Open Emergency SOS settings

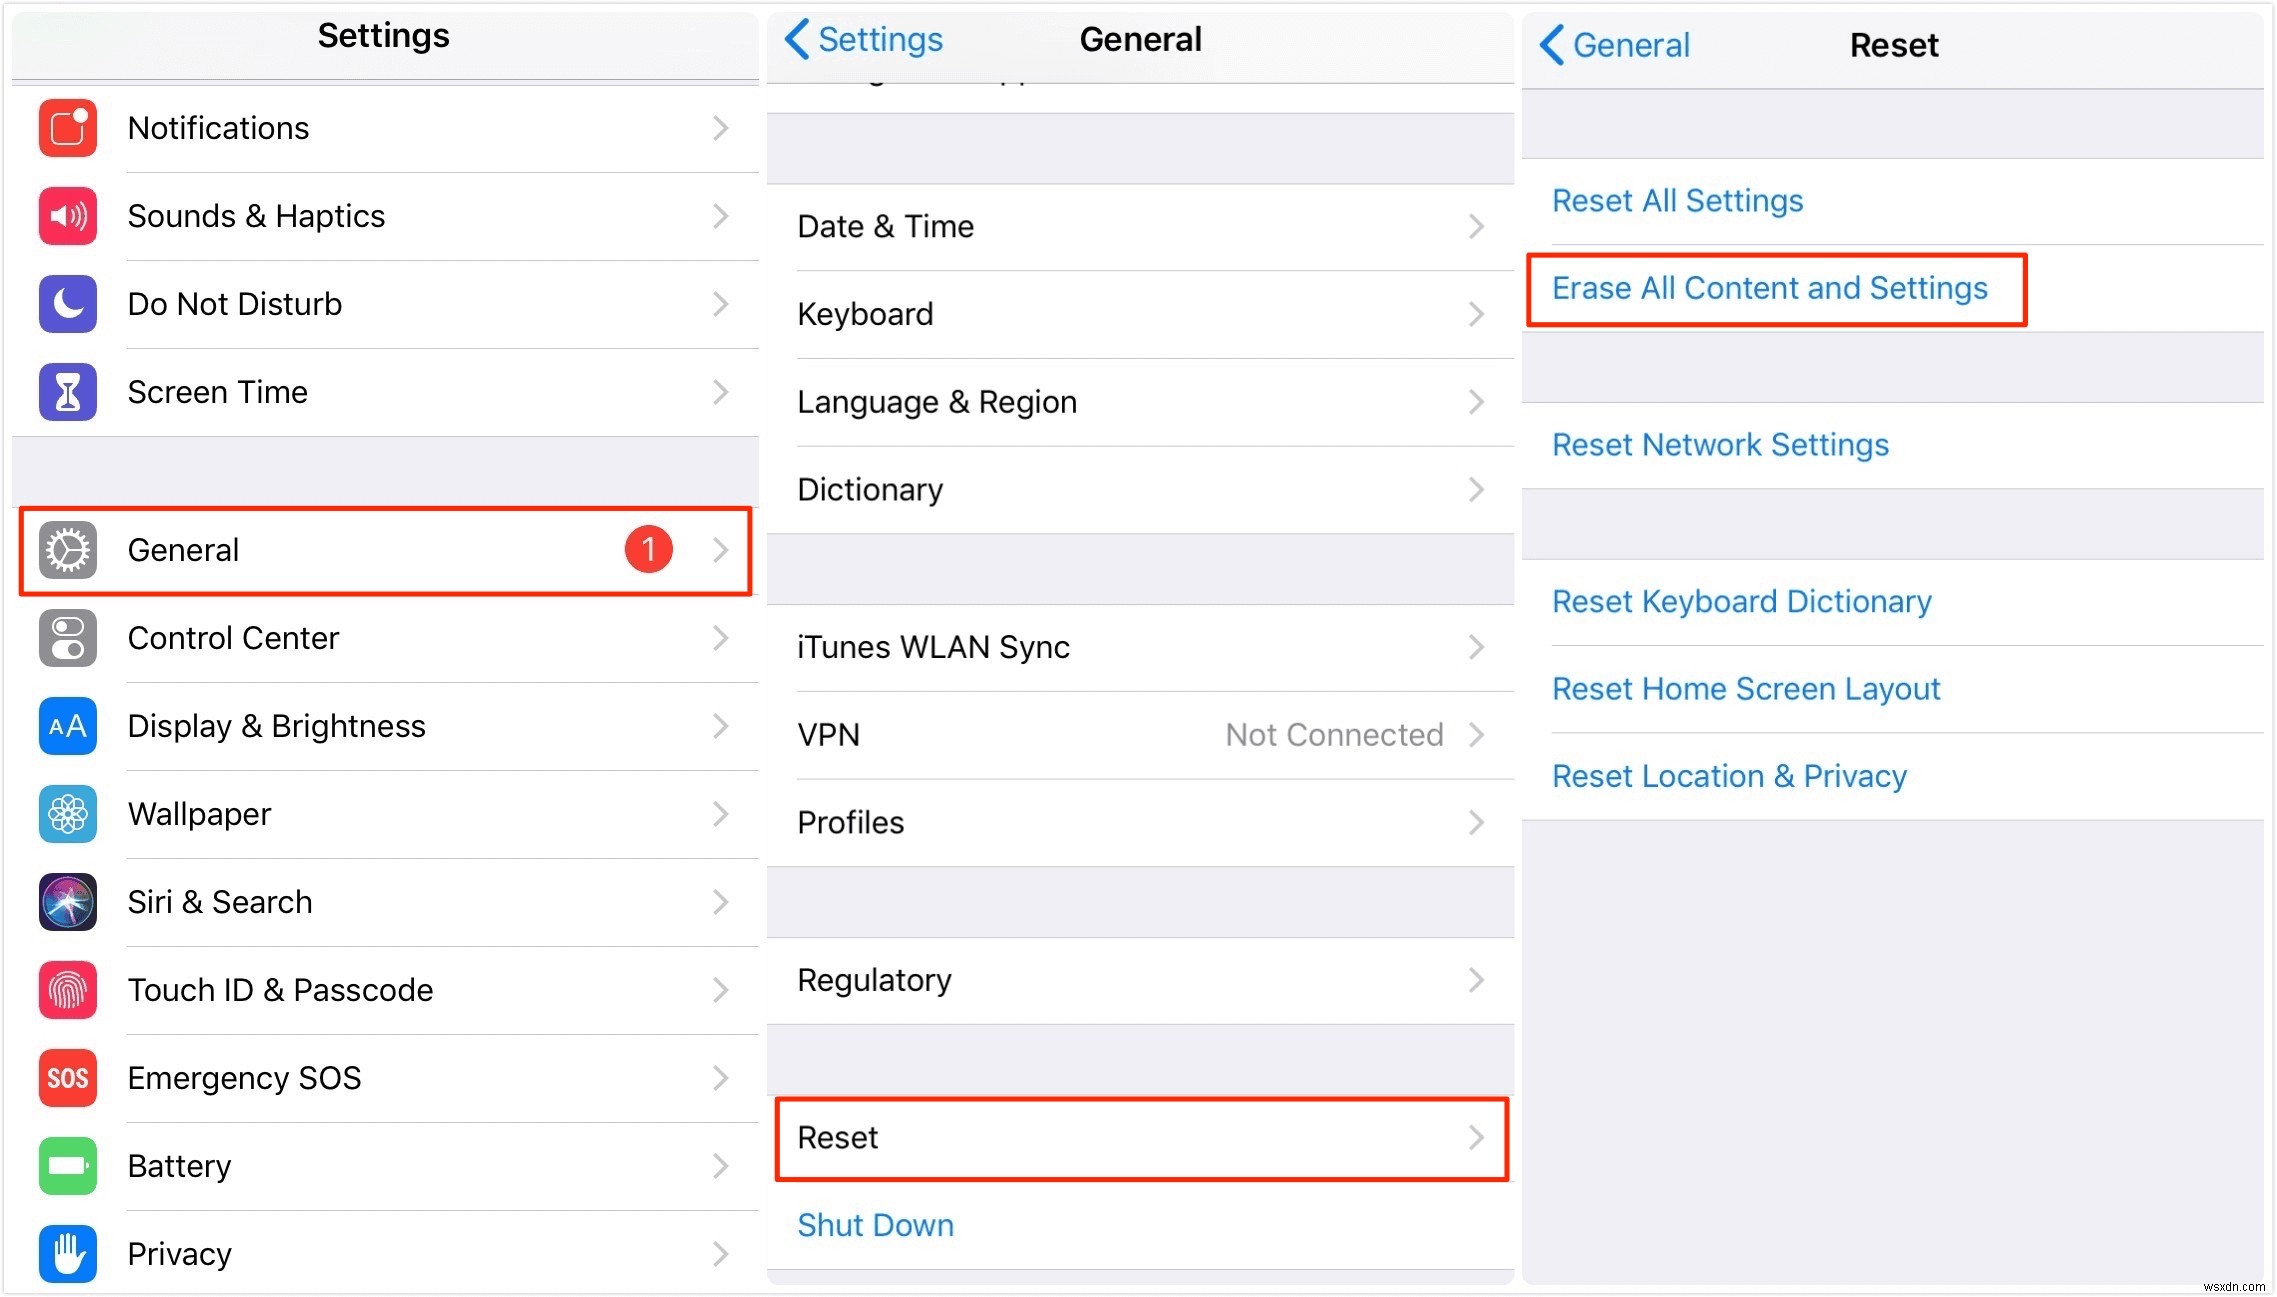[385, 1076]
